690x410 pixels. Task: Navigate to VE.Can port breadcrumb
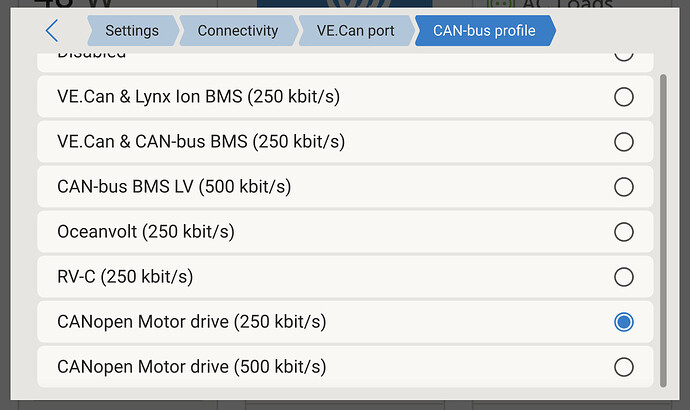[x=355, y=31]
